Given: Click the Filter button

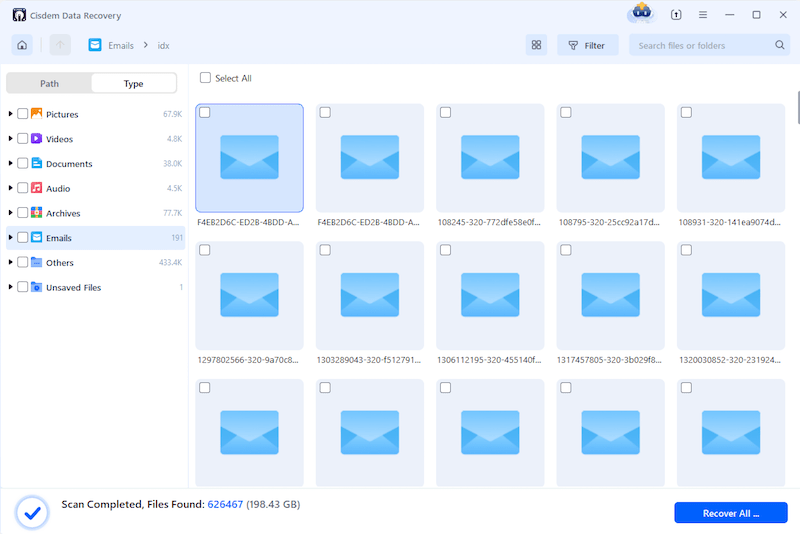Looking at the screenshot, I should point(587,45).
